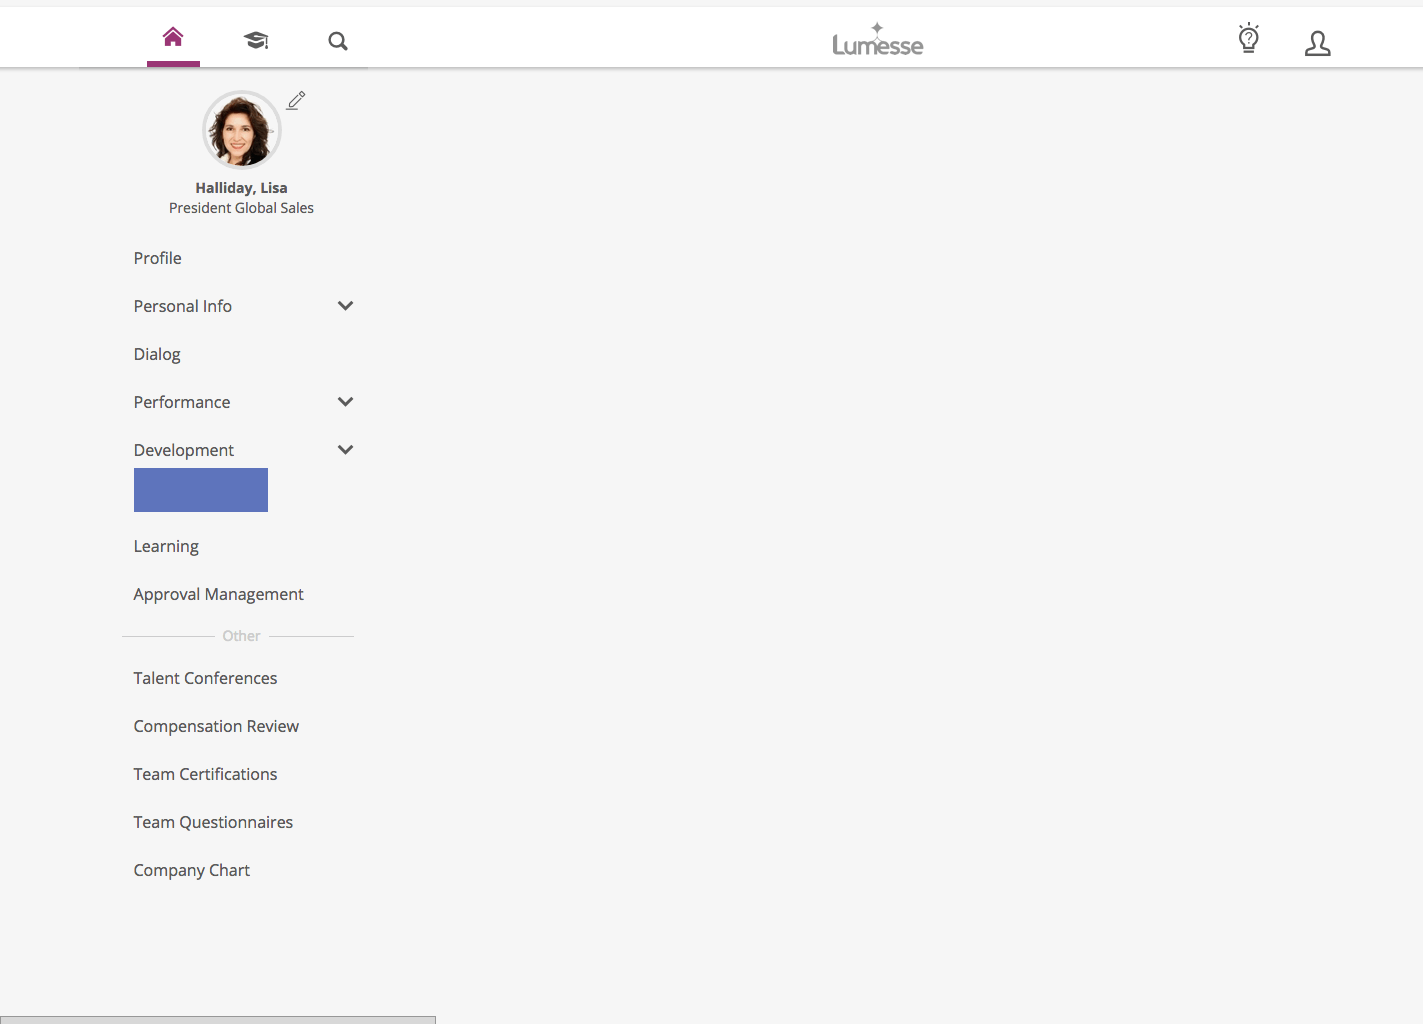Open Compensation Review

point(216,726)
